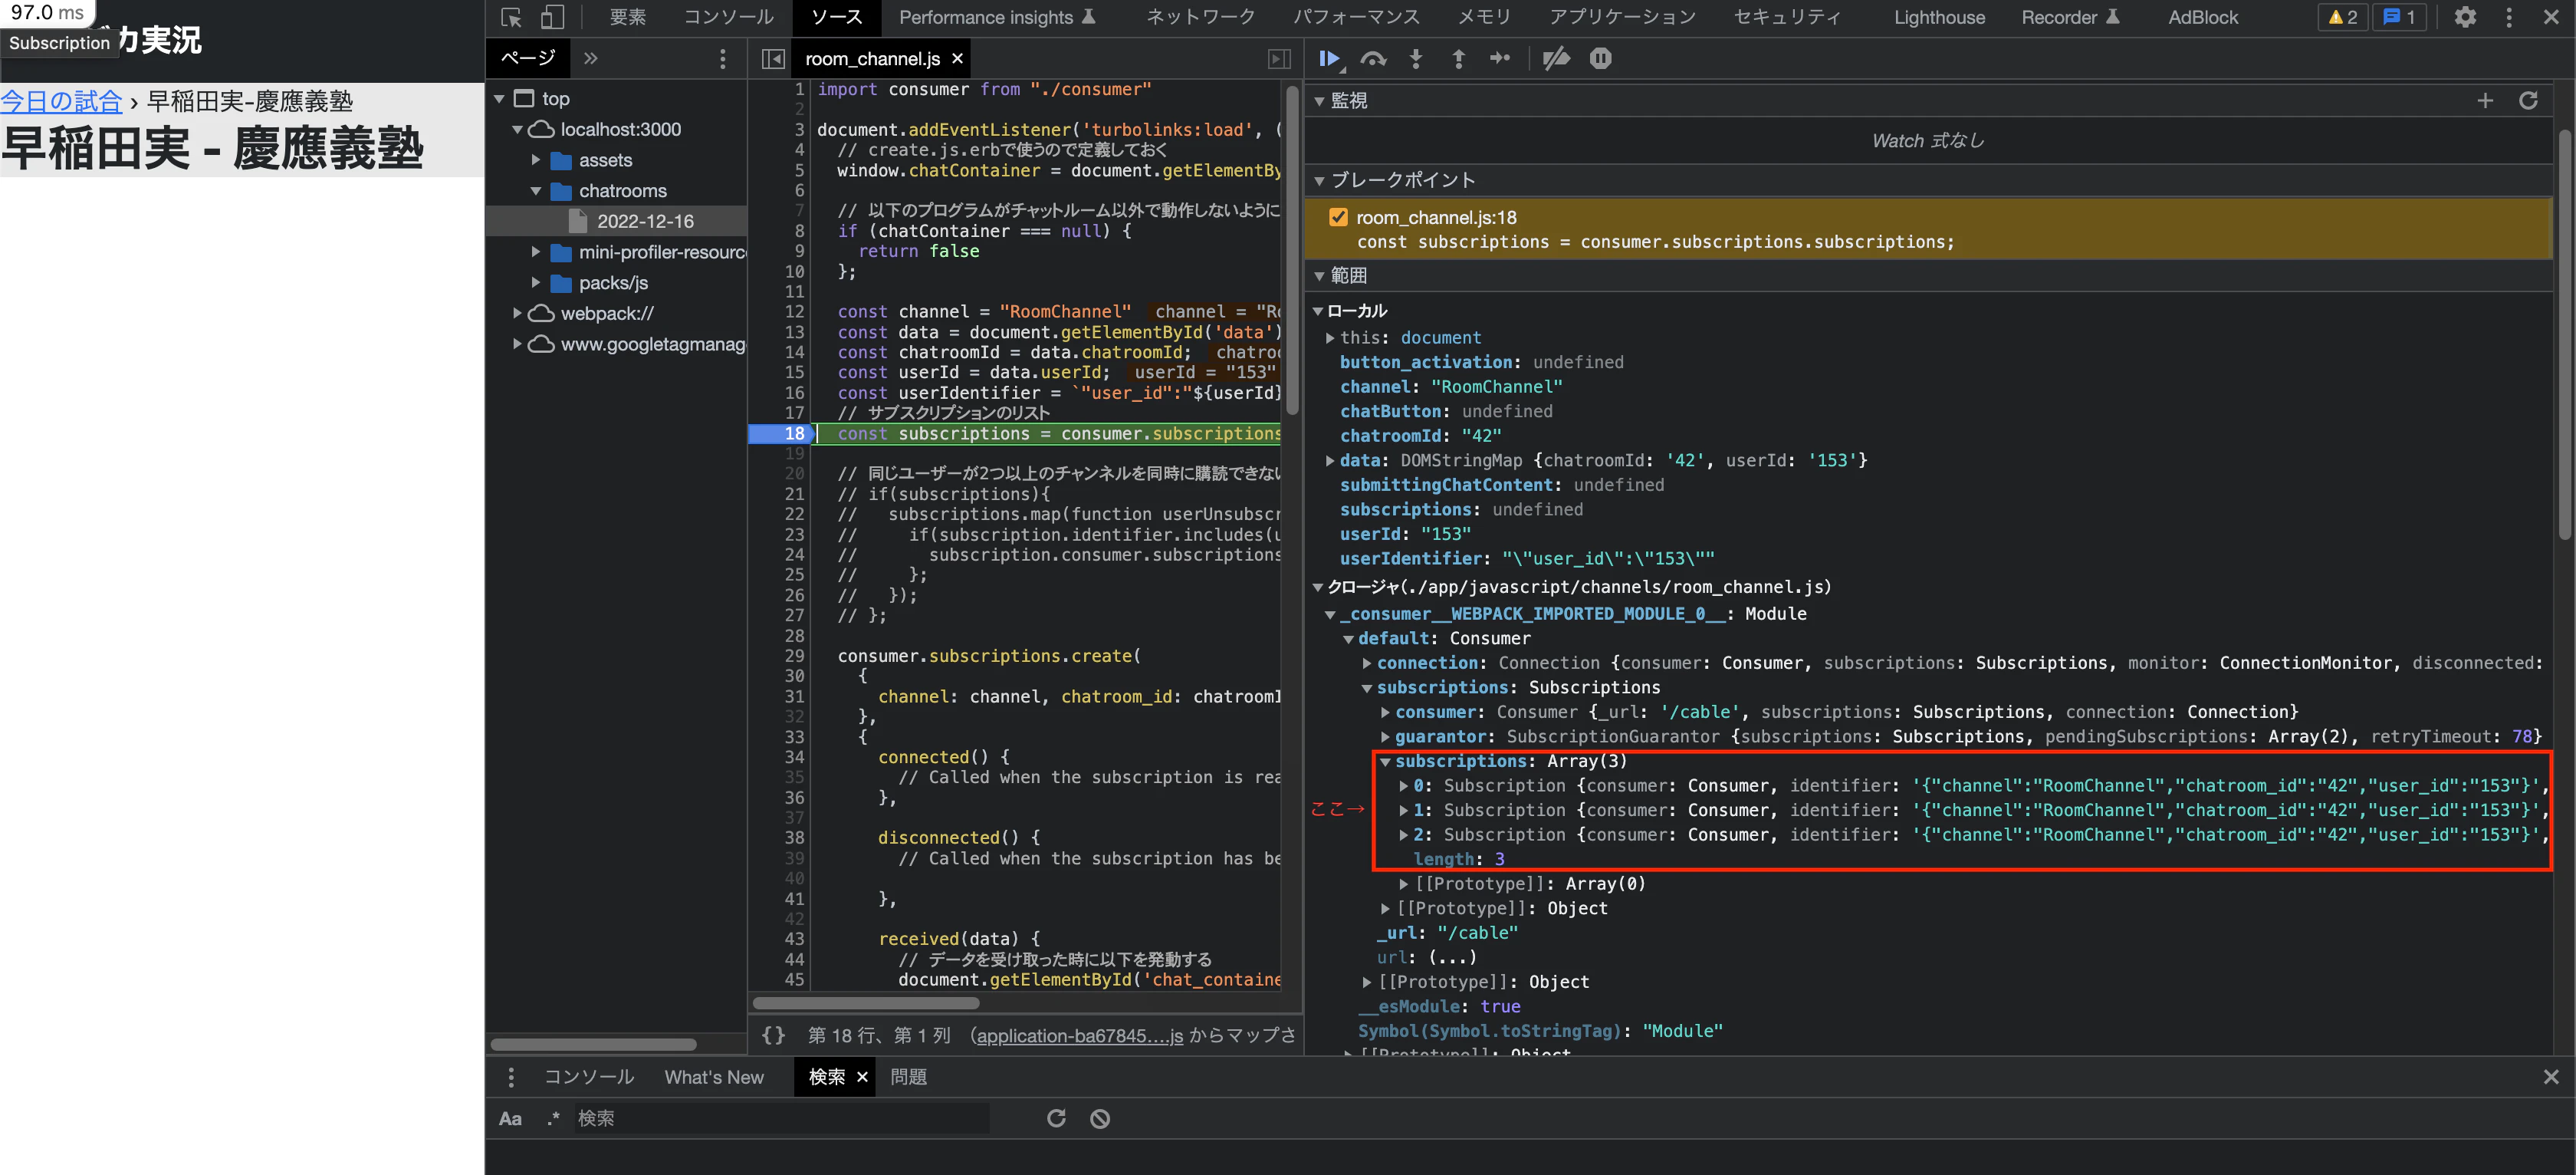
Task: Select the 2022-12-16 file in tree
Action: coord(645,222)
